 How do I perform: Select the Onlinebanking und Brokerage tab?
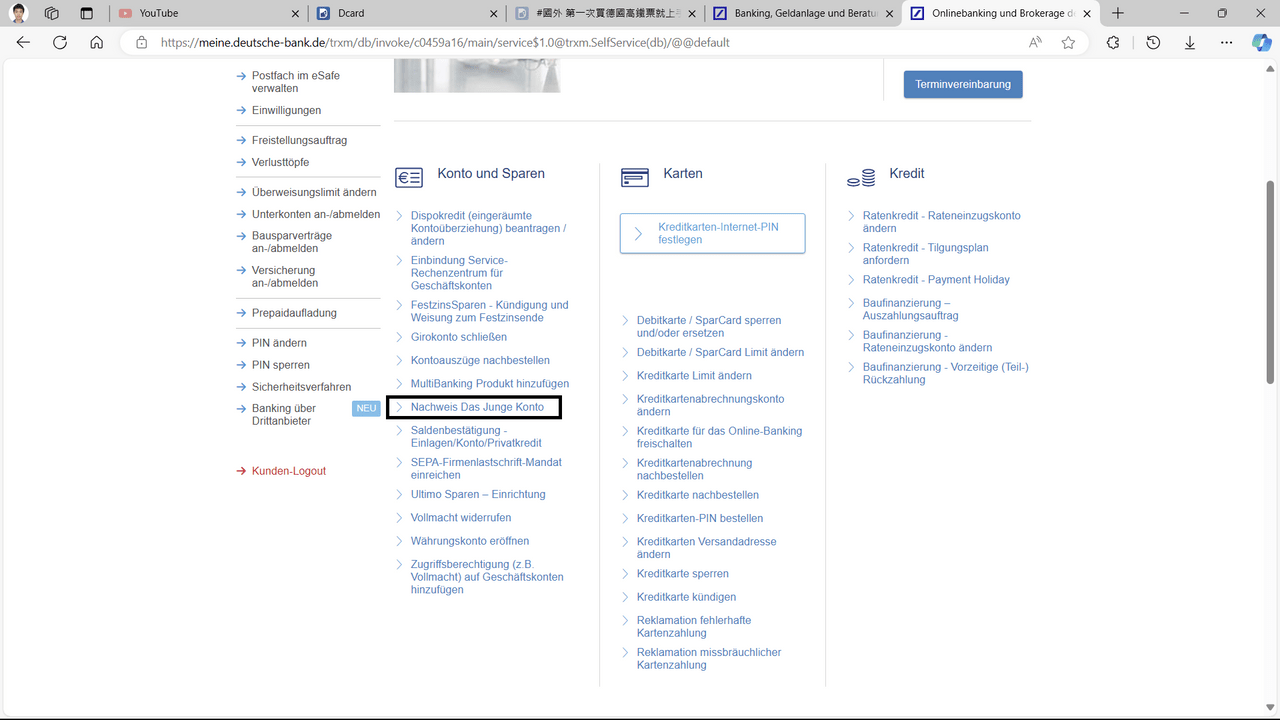tap(1000, 13)
